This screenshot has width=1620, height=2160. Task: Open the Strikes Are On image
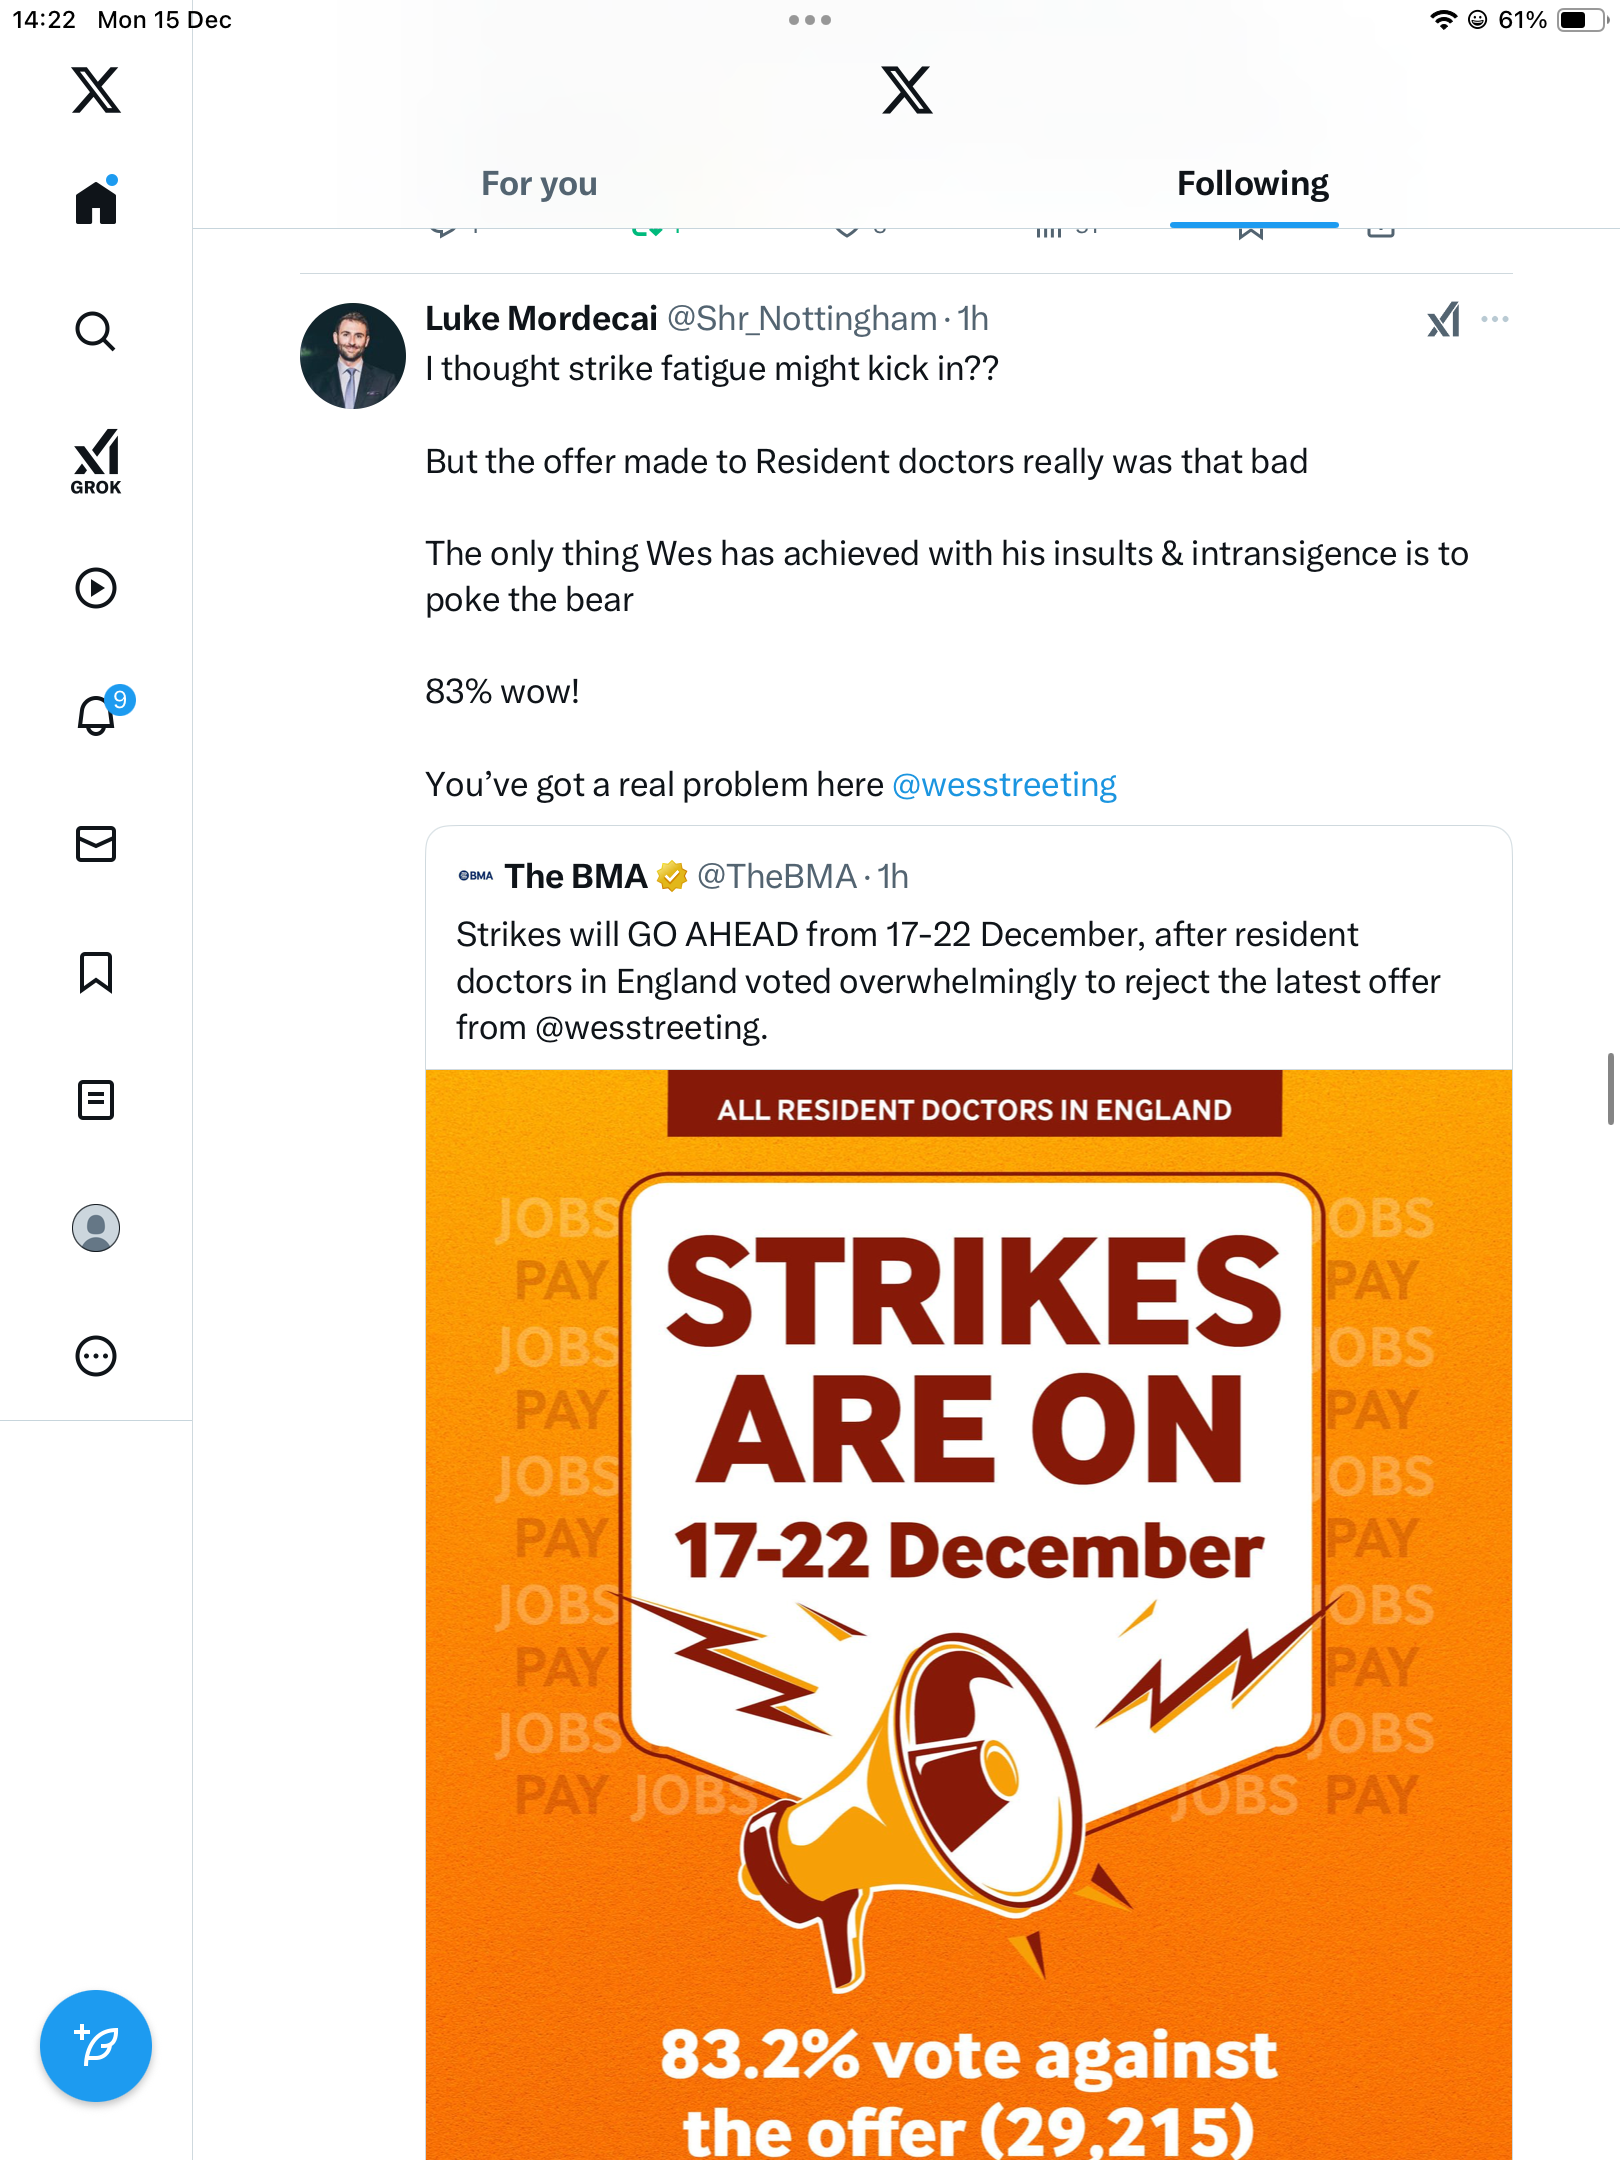pyautogui.click(x=968, y=1600)
